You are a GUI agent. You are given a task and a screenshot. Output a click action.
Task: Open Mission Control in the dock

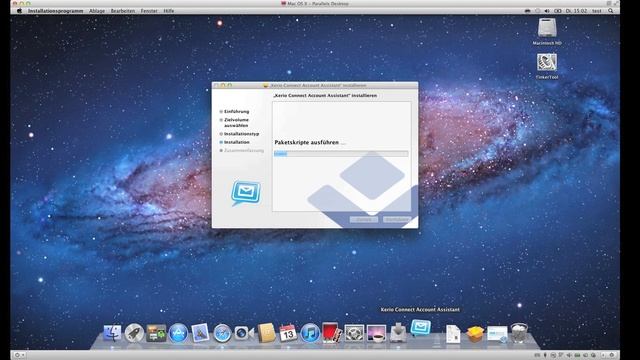156,333
